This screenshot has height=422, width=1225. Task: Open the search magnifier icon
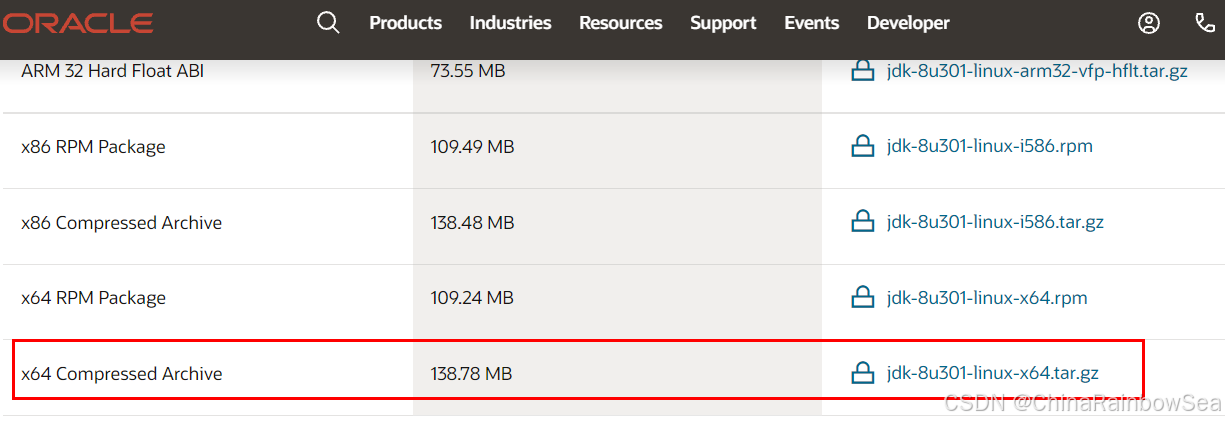tap(328, 22)
